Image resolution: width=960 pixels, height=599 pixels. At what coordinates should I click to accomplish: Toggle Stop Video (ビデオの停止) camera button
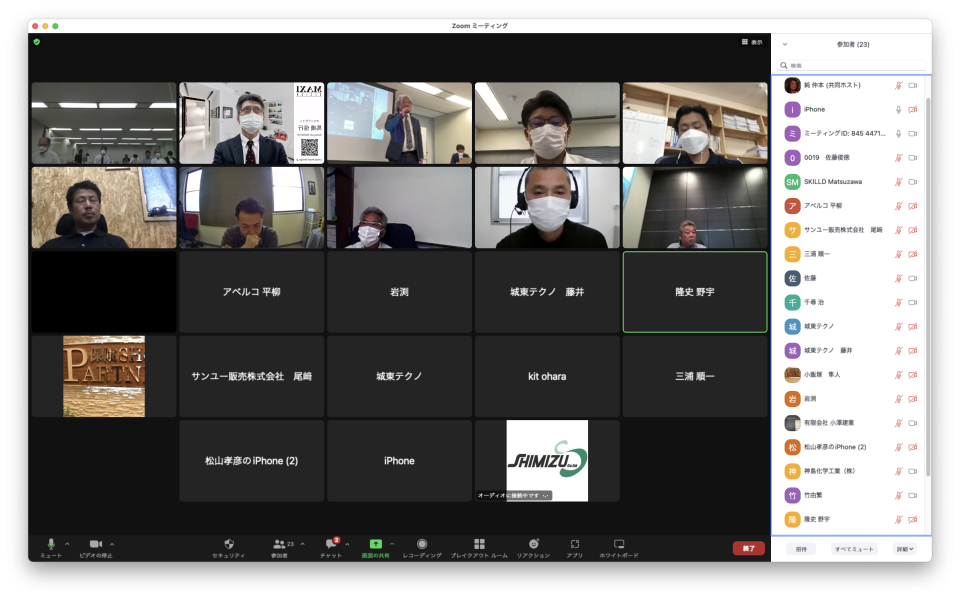pyautogui.click(x=95, y=544)
